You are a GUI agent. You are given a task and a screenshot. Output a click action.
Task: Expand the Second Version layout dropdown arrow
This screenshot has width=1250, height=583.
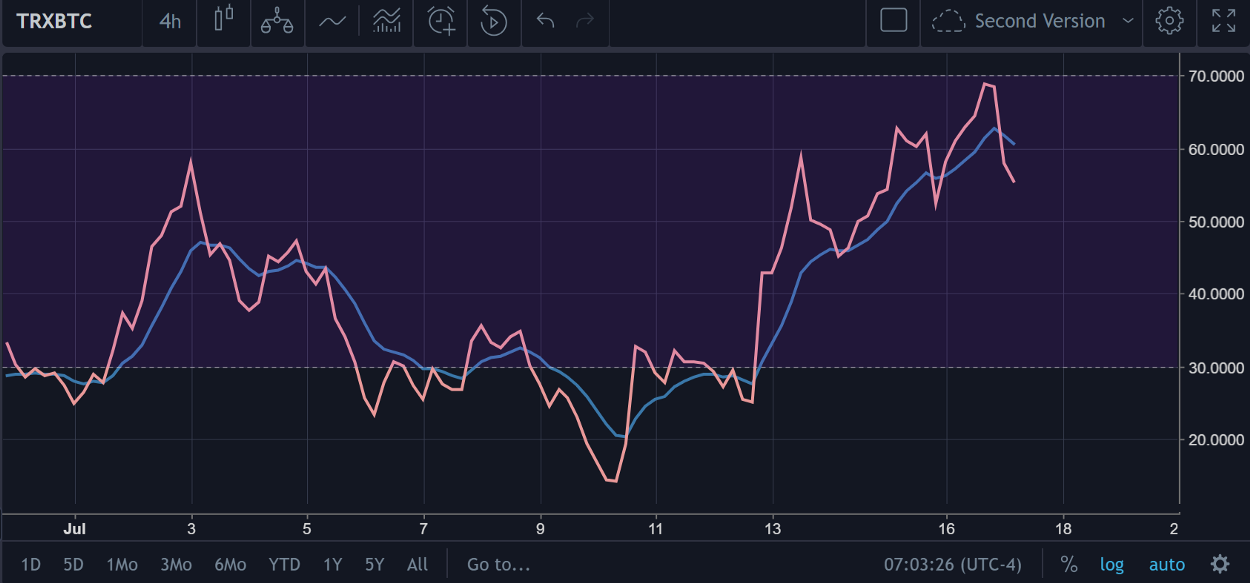(1128, 20)
